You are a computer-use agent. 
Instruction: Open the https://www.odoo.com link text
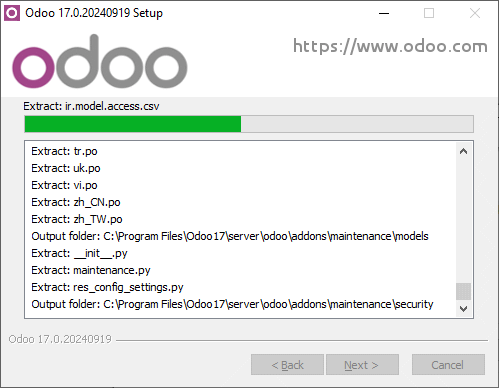(390, 46)
